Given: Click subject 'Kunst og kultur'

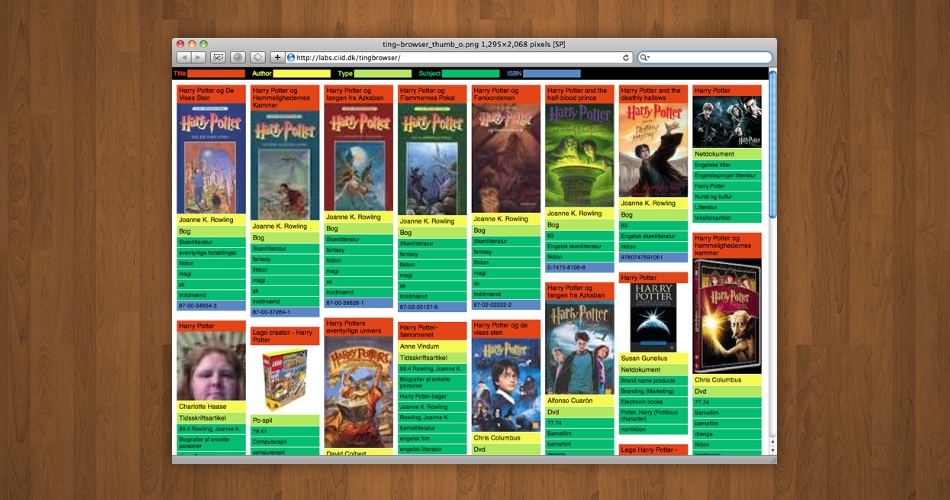Looking at the screenshot, I should pyautogui.click(x=727, y=196).
